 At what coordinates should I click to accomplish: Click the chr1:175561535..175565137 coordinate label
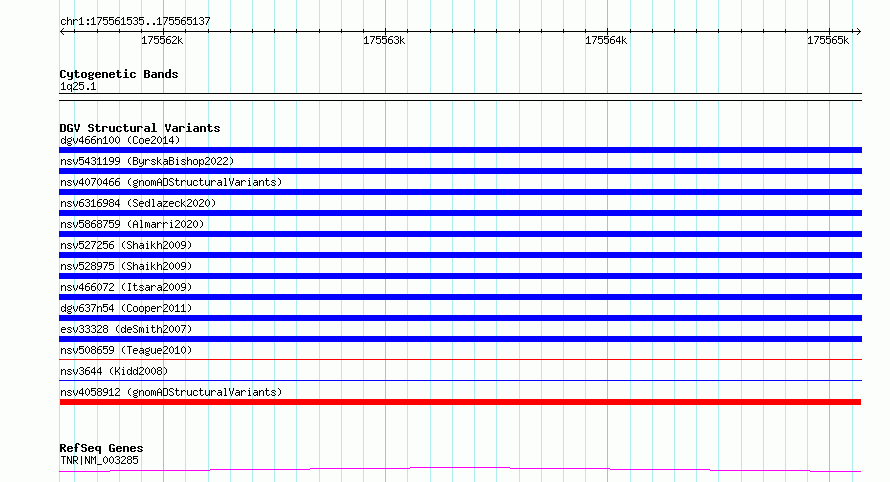pos(135,21)
